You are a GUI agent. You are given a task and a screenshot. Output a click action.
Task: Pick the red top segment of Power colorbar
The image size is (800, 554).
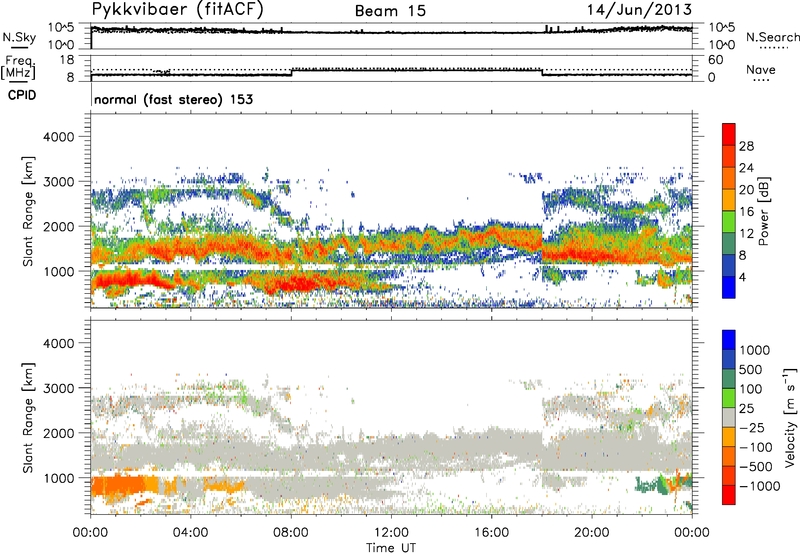pos(729,135)
